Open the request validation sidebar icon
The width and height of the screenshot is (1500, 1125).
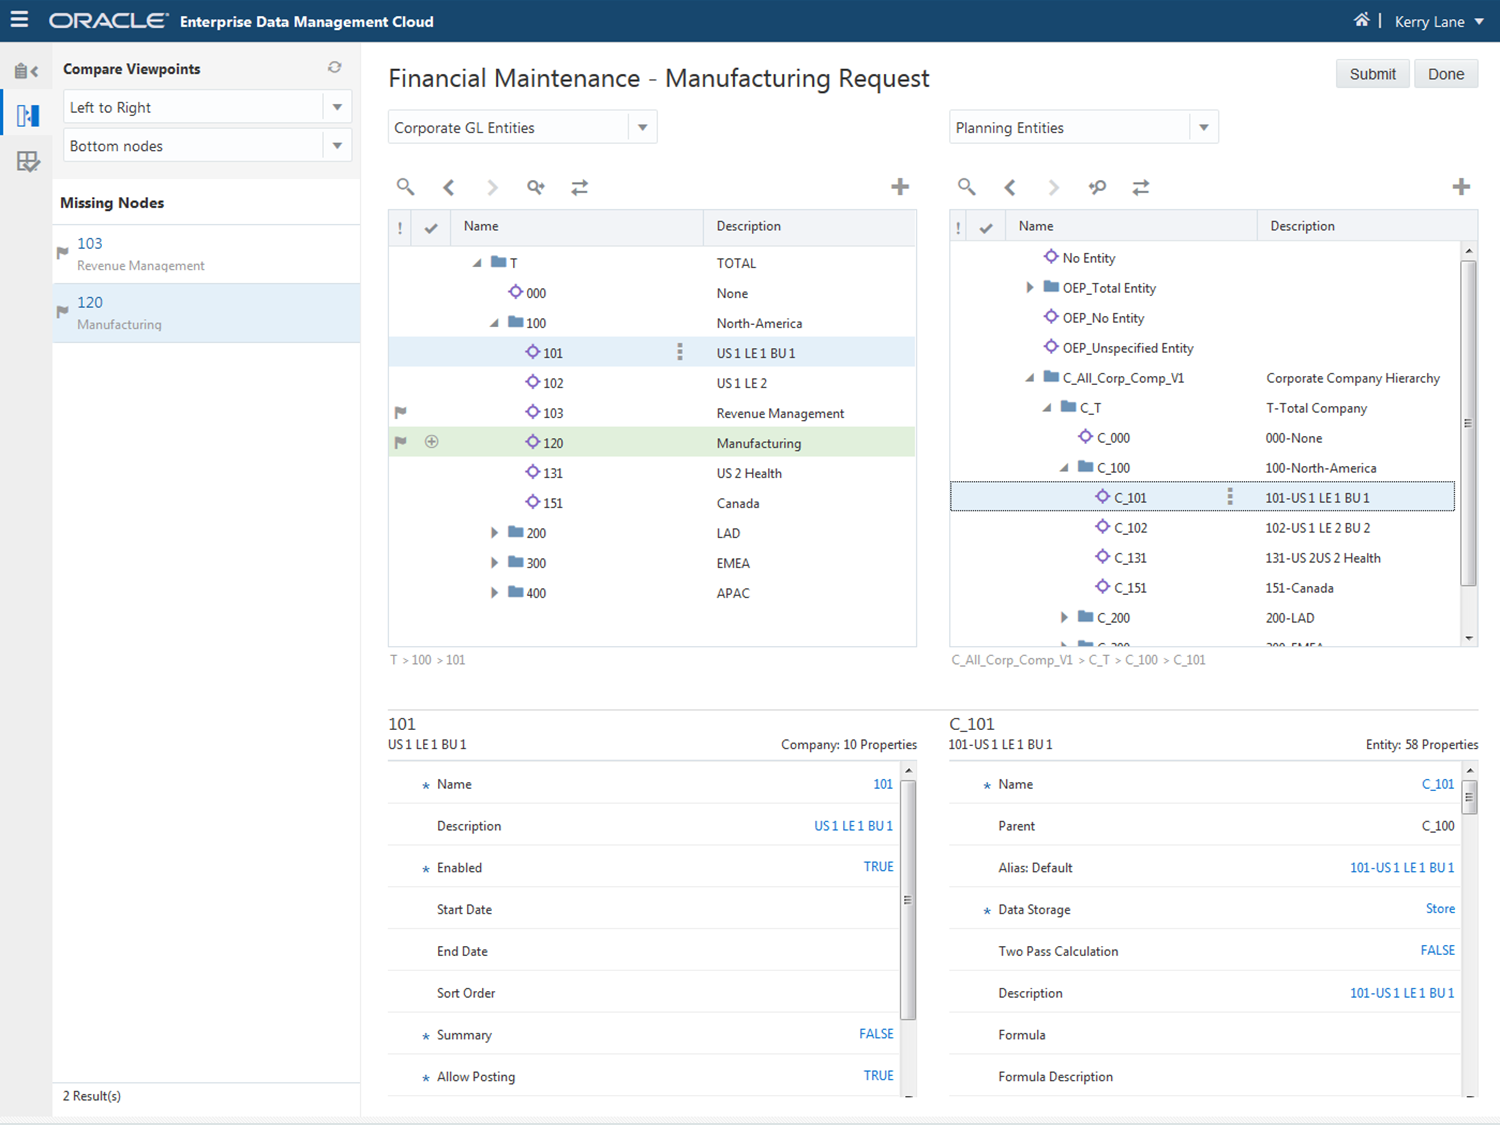(x=27, y=162)
